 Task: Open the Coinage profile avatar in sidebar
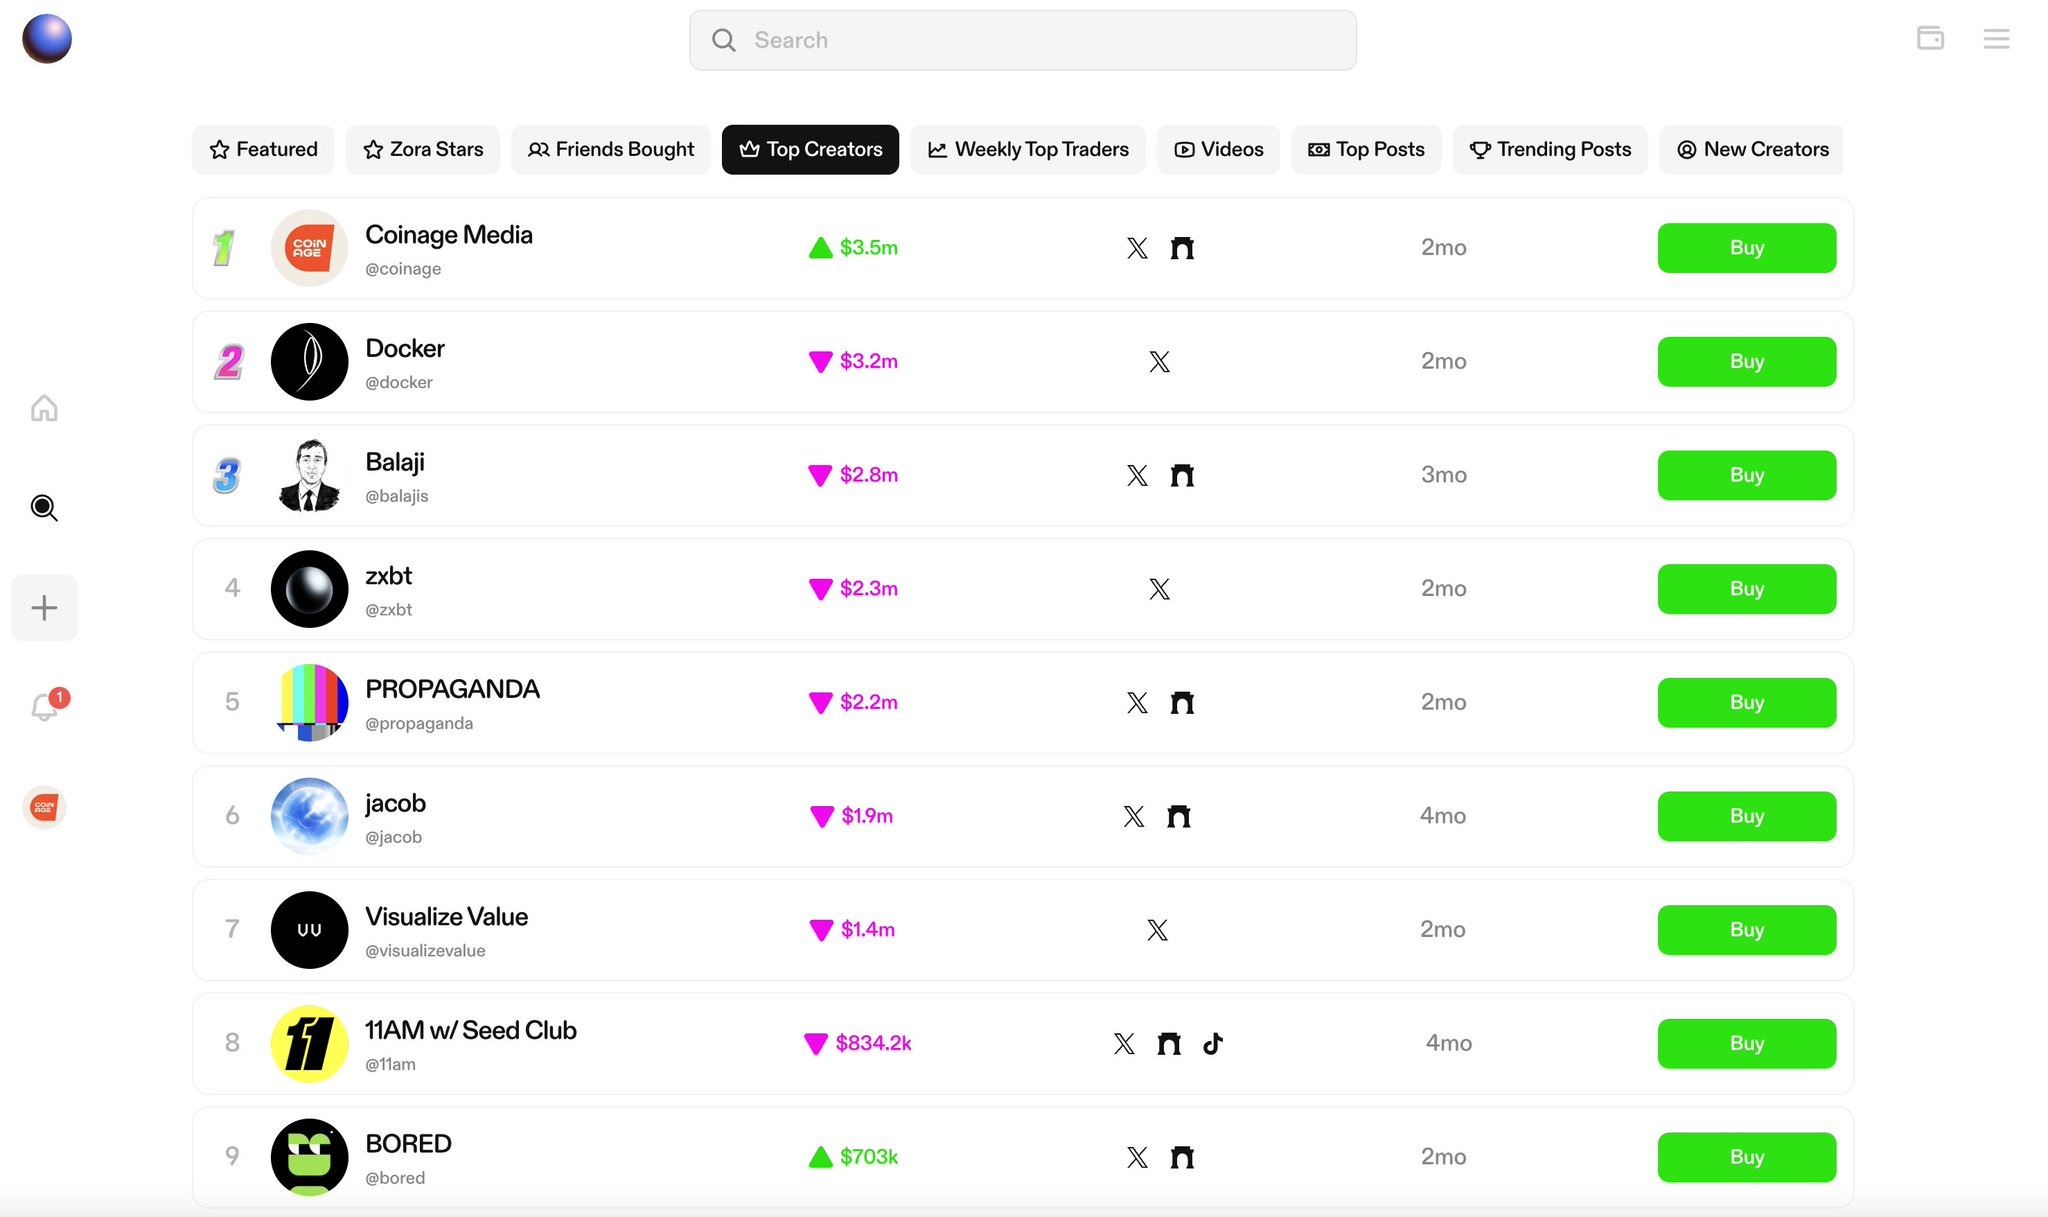(44, 807)
